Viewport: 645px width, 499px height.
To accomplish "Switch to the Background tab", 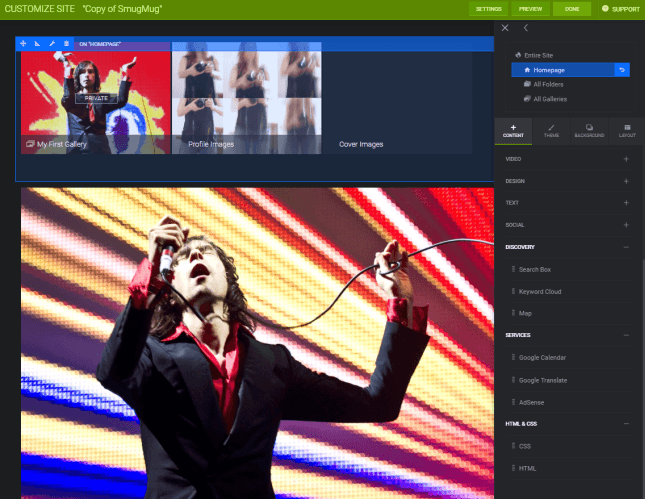I will (x=589, y=131).
